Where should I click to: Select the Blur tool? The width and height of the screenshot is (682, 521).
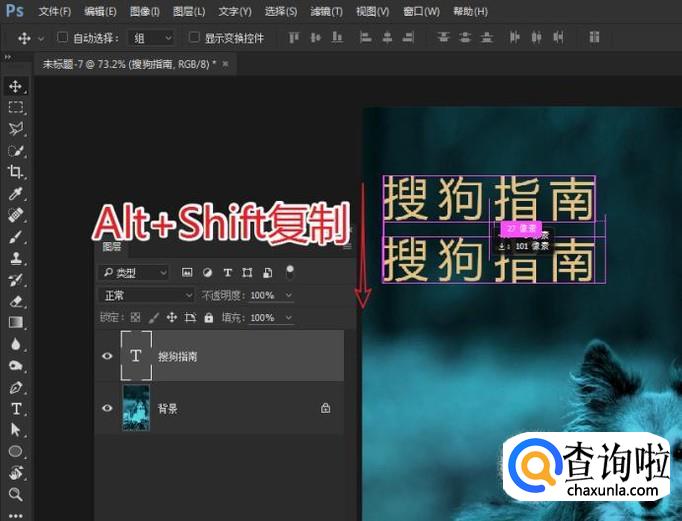pyautogui.click(x=16, y=344)
